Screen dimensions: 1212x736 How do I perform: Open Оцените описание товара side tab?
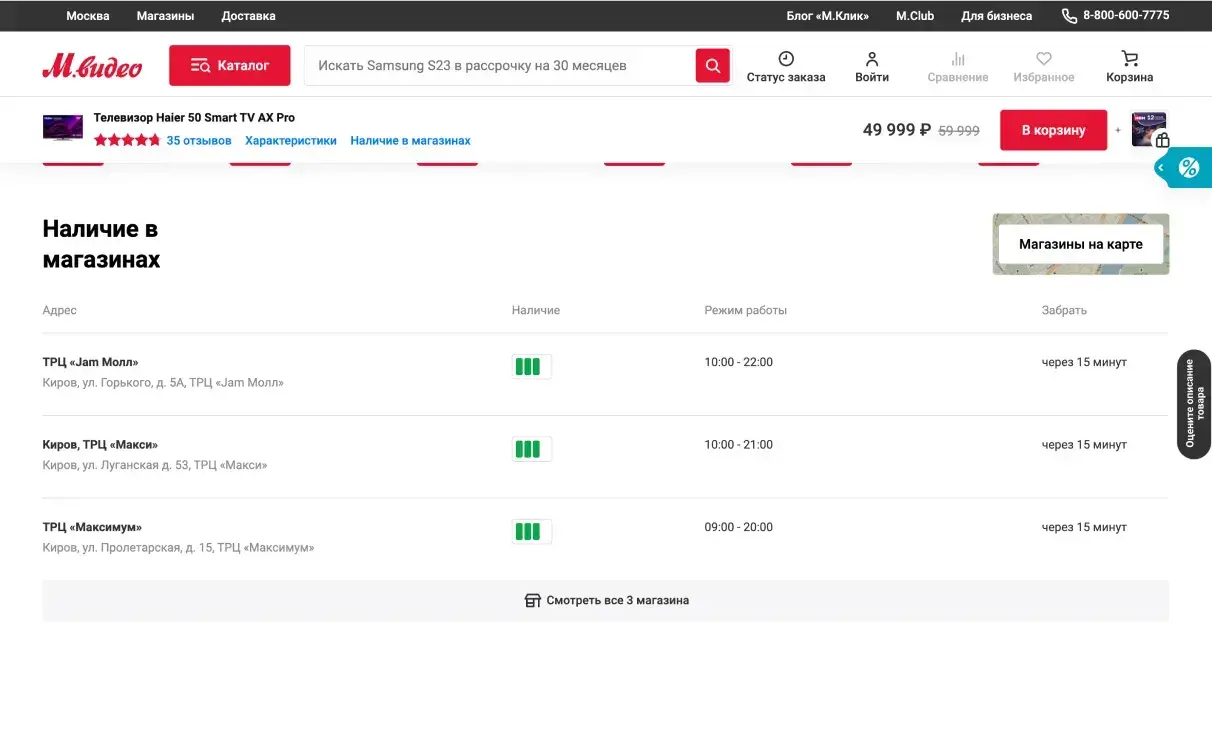(x=1195, y=404)
